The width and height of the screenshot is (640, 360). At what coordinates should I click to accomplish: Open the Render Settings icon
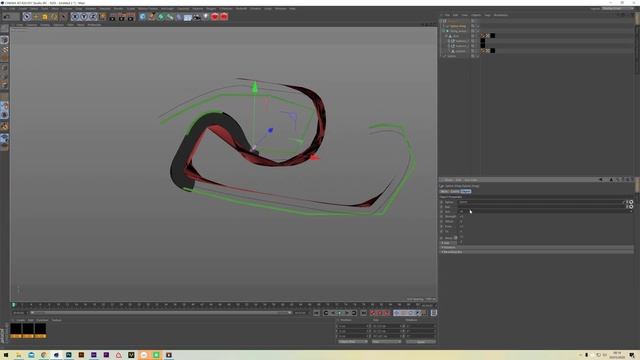click(130, 17)
